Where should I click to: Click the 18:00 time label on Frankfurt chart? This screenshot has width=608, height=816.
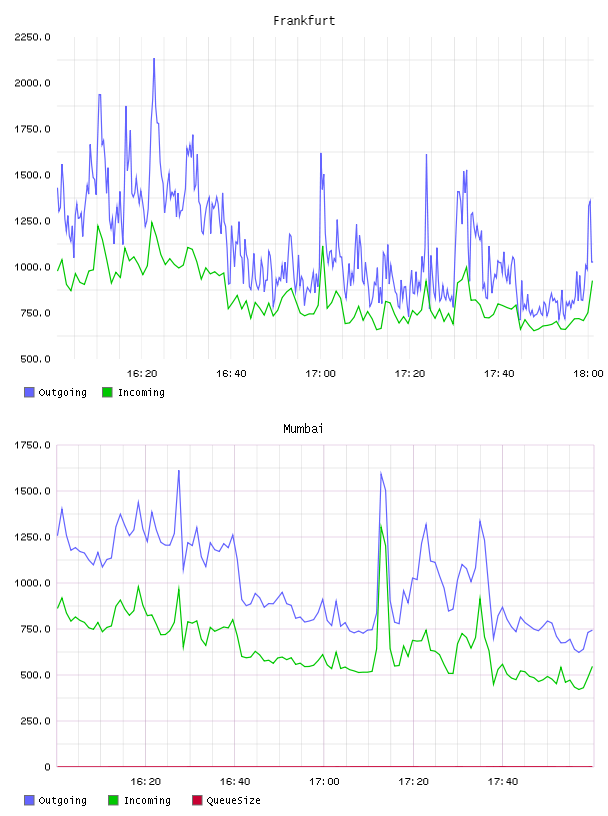click(588, 374)
